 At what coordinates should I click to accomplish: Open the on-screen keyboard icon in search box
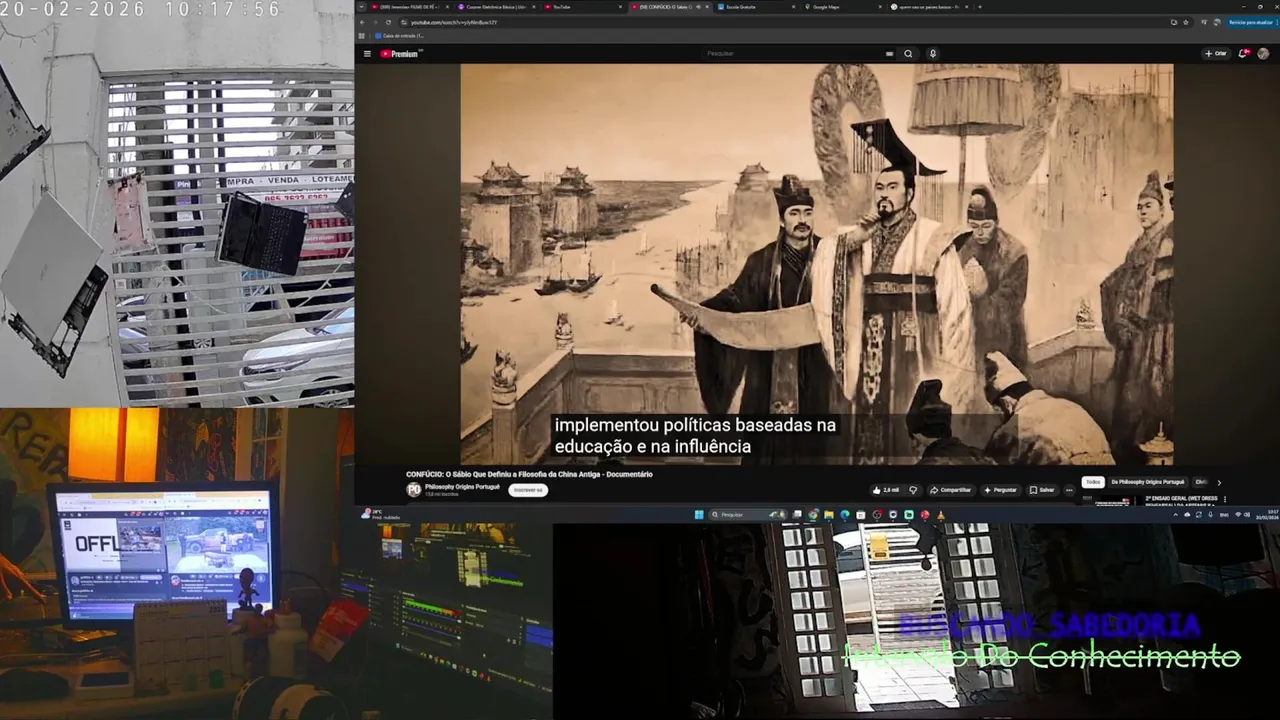(889, 54)
